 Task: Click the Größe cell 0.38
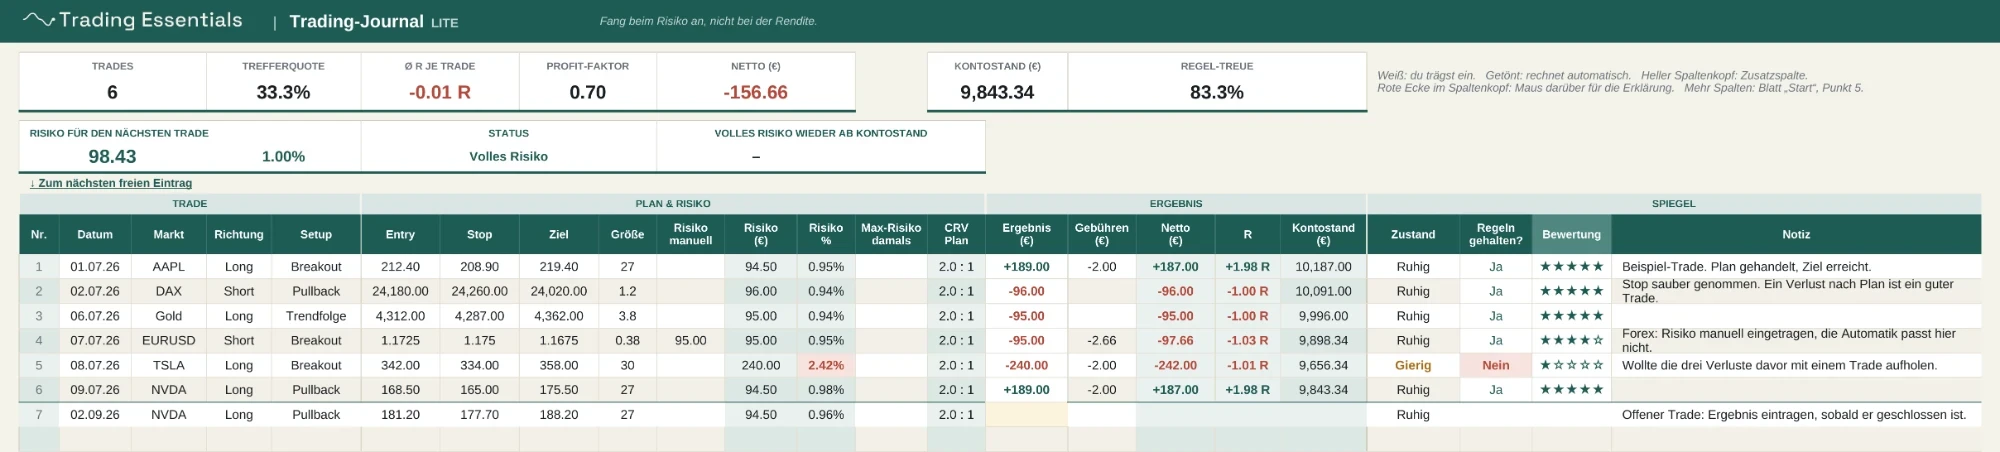pos(627,340)
